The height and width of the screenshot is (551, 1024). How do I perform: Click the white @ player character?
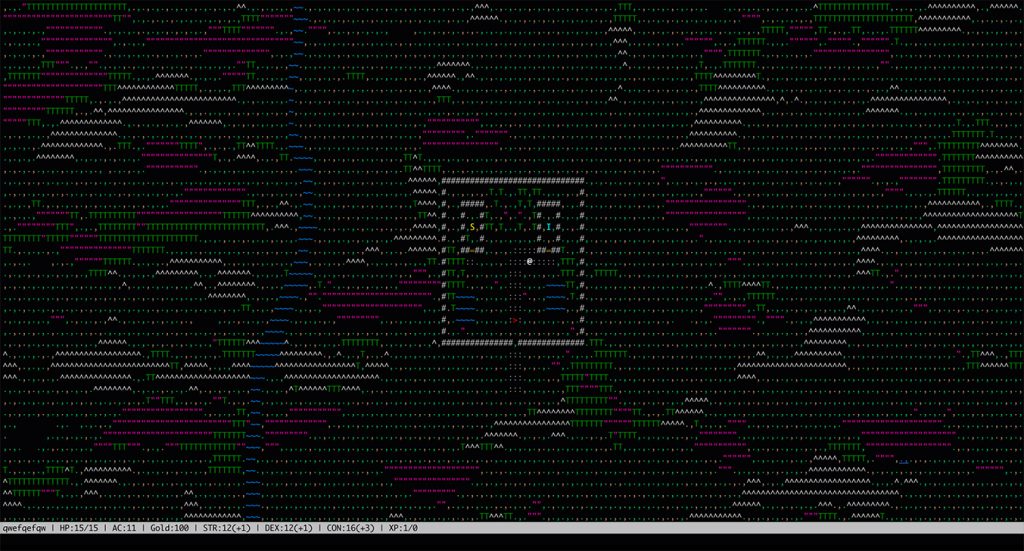(529, 261)
